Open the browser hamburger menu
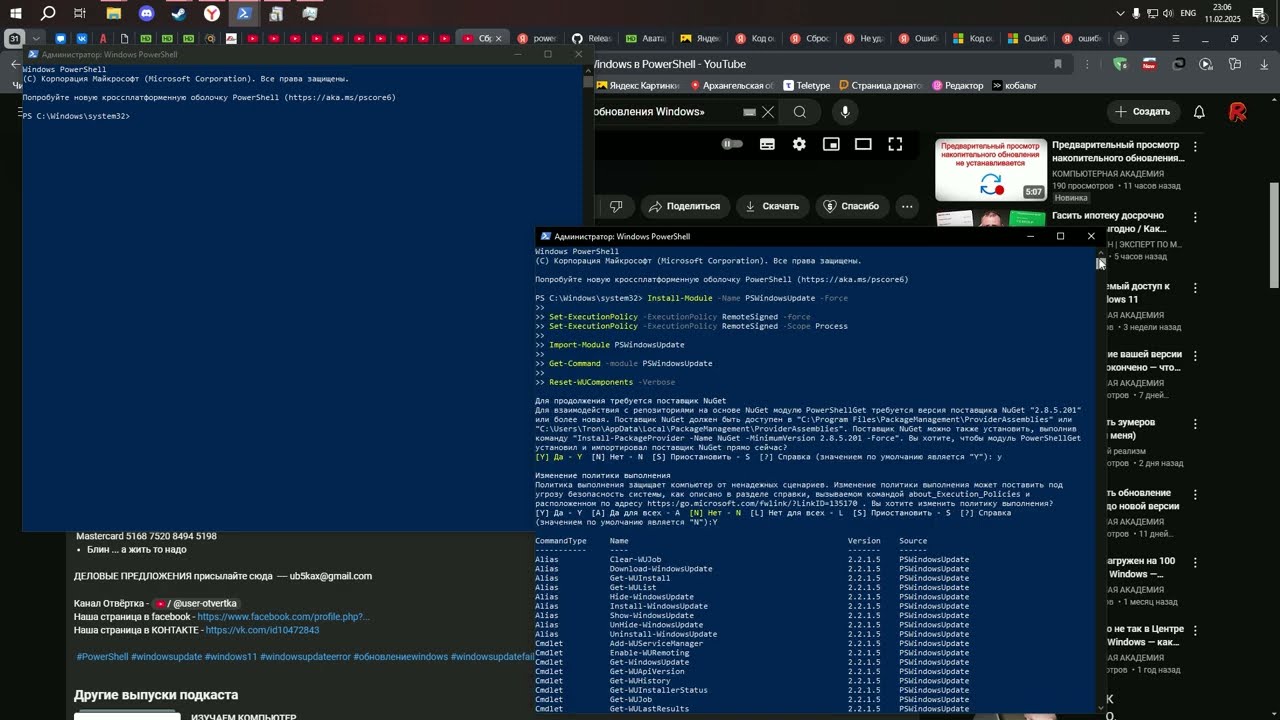The image size is (1280, 720). 1176,38
